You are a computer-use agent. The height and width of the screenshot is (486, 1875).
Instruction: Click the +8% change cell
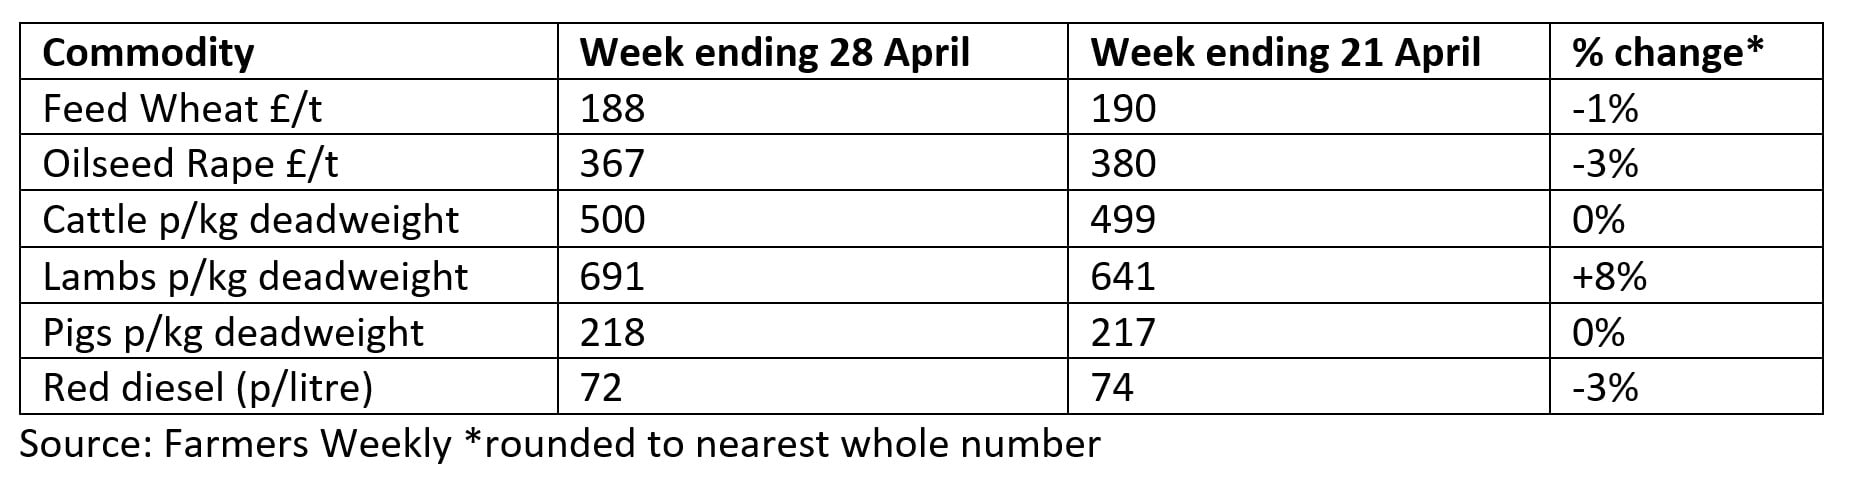pyautogui.click(x=1608, y=276)
